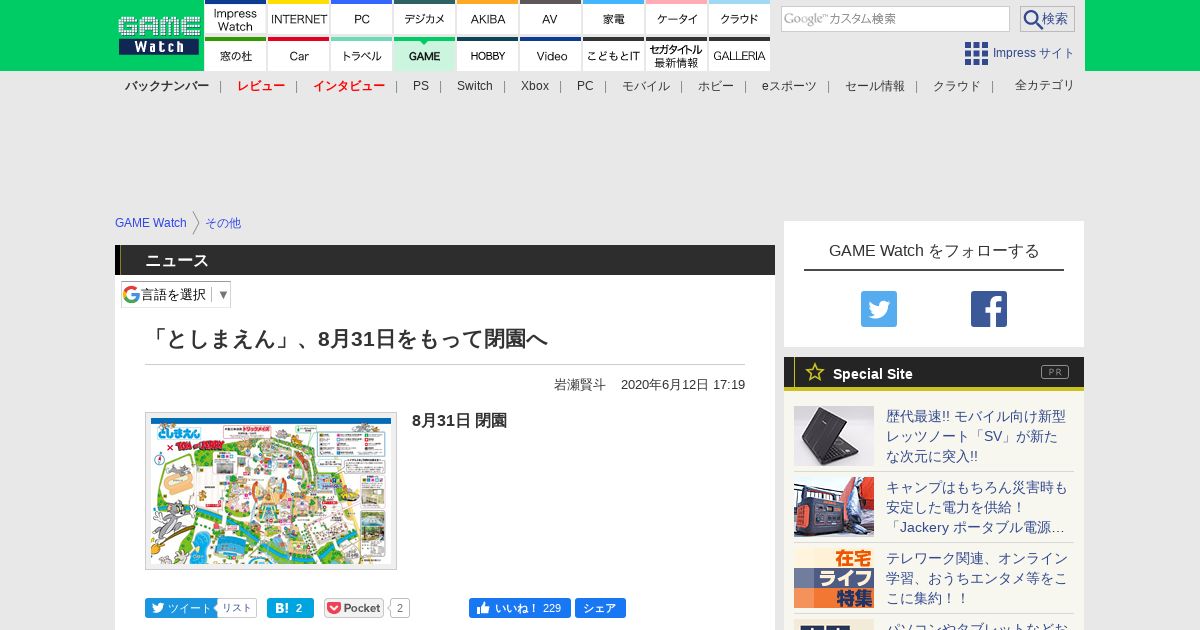
Task: Open the Facebook follow icon
Action: (989, 309)
